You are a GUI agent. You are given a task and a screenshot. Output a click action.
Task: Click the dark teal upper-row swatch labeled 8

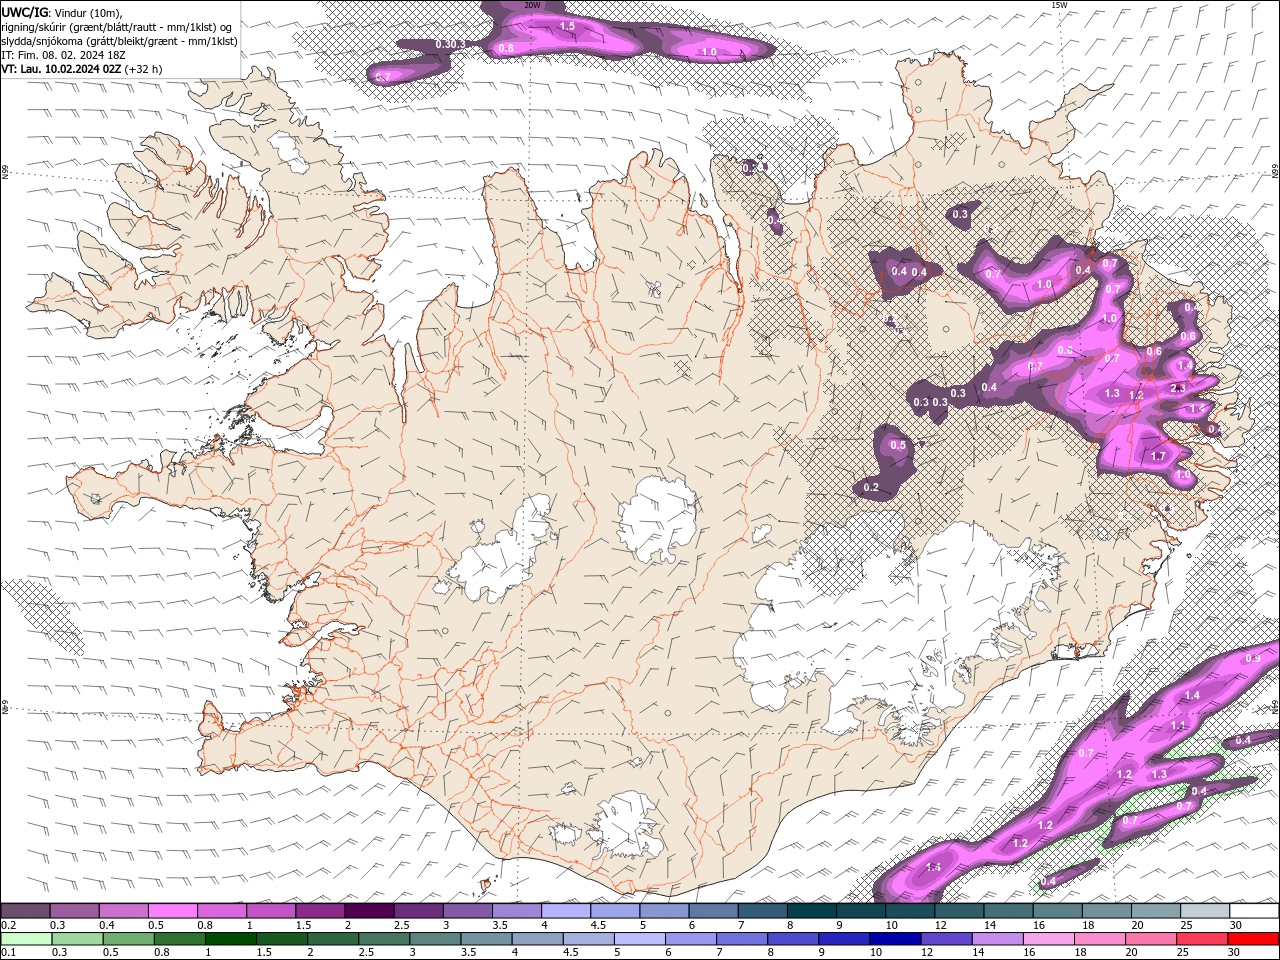point(812,911)
